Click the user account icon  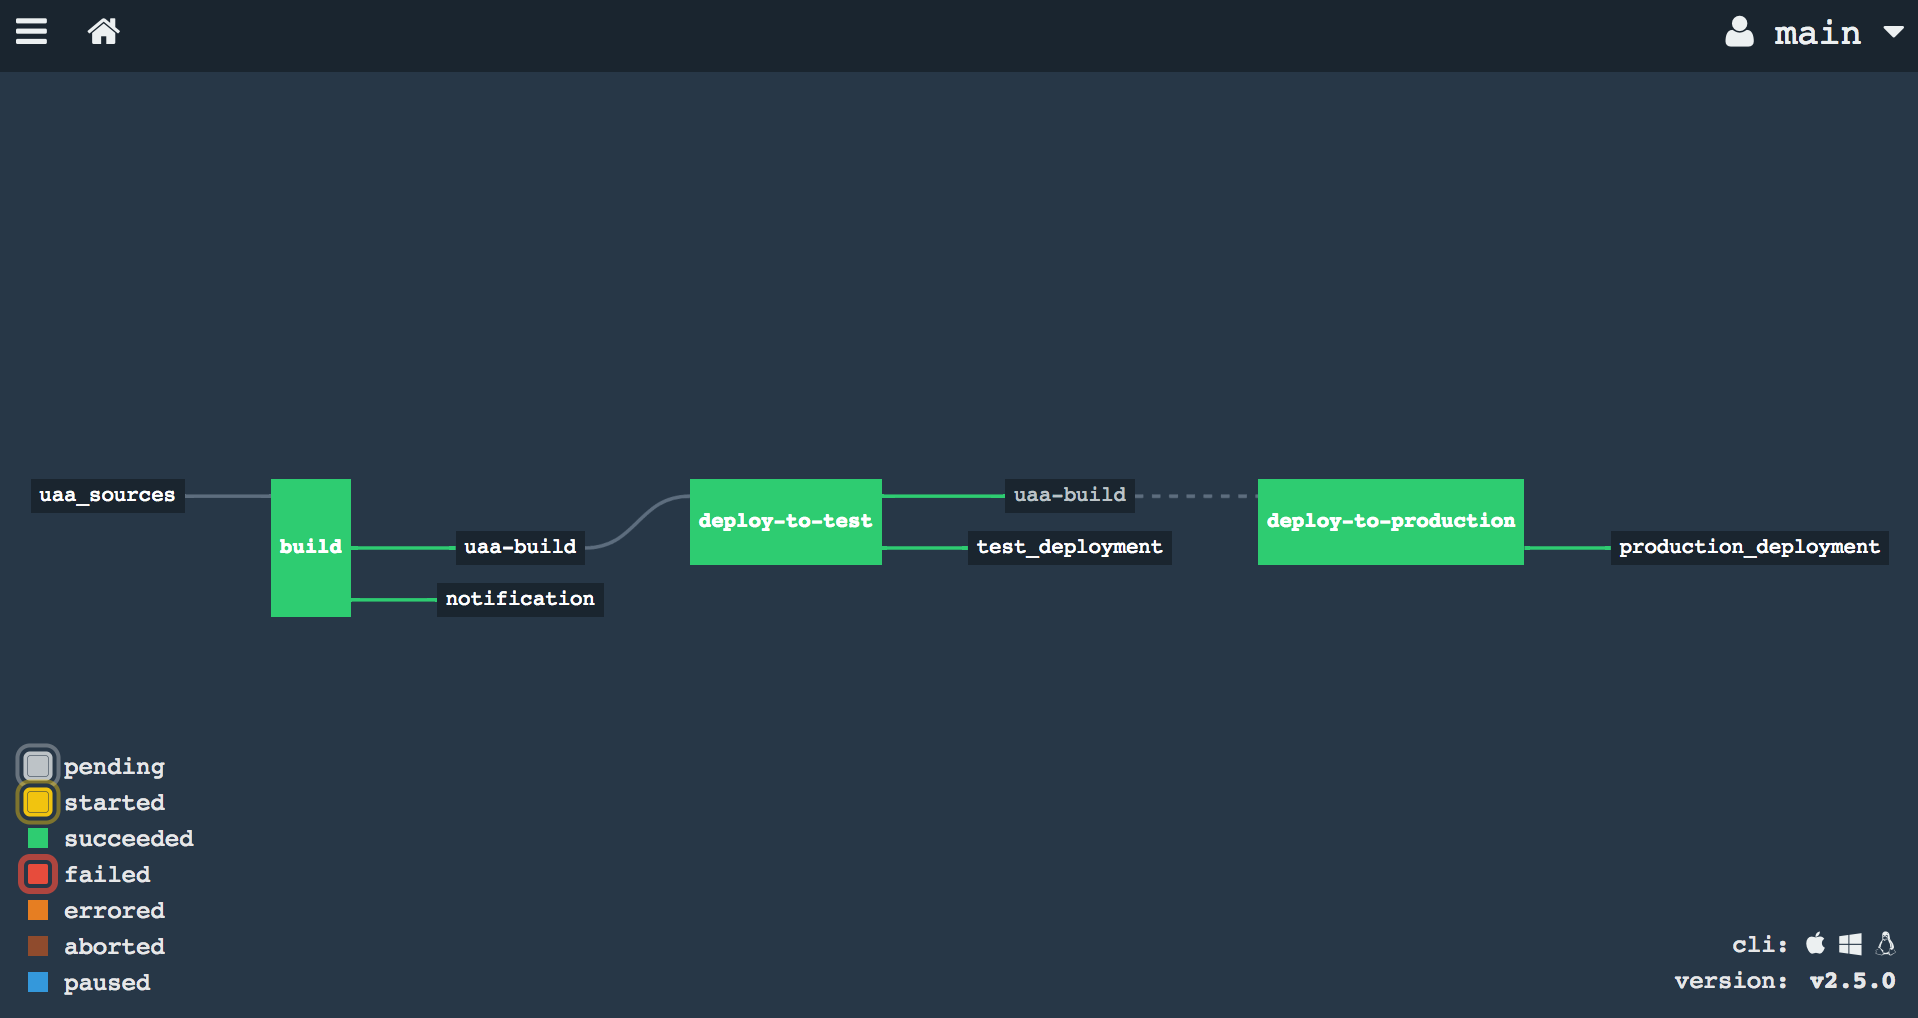point(1739,31)
